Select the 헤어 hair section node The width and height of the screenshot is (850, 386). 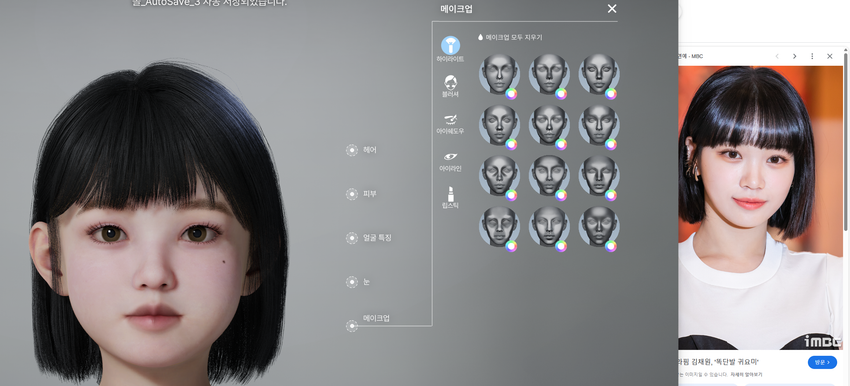coord(352,150)
